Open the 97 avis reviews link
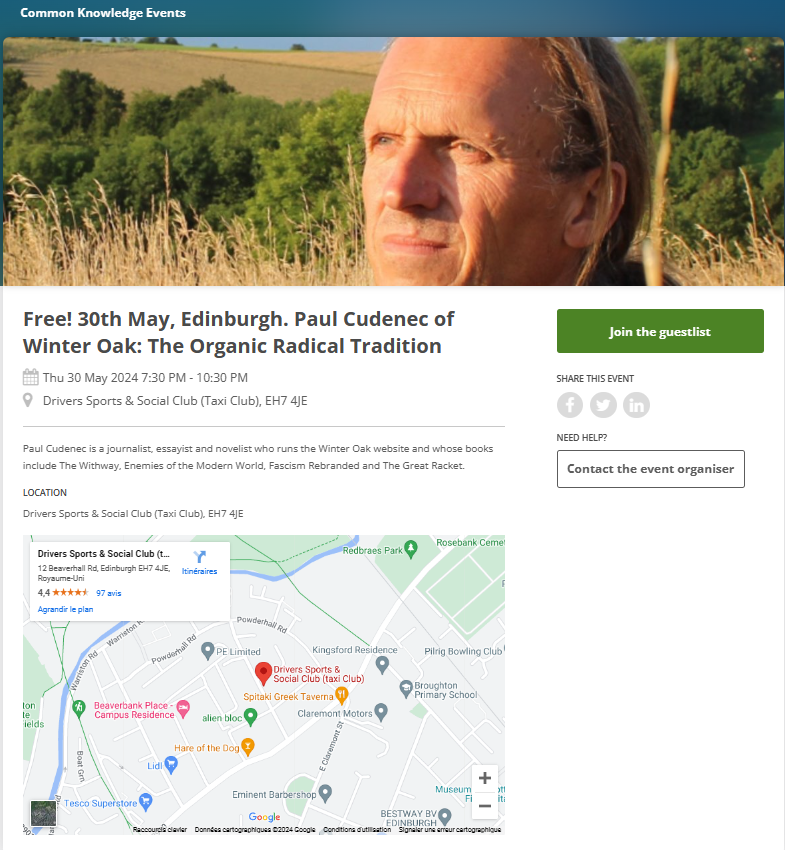This screenshot has height=850, width=785. (108, 593)
